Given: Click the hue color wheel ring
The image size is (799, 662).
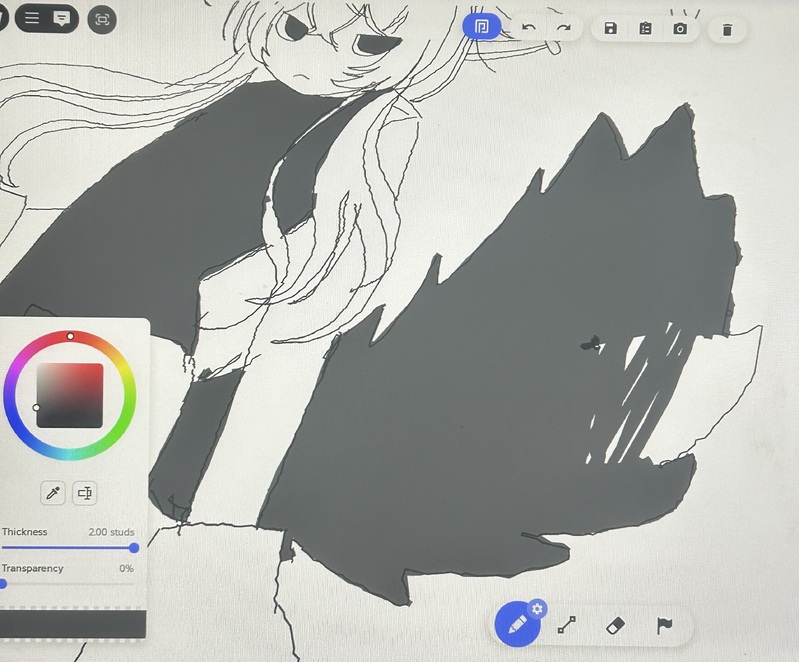Looking at the screenshot, I should [x=70, y=395].
